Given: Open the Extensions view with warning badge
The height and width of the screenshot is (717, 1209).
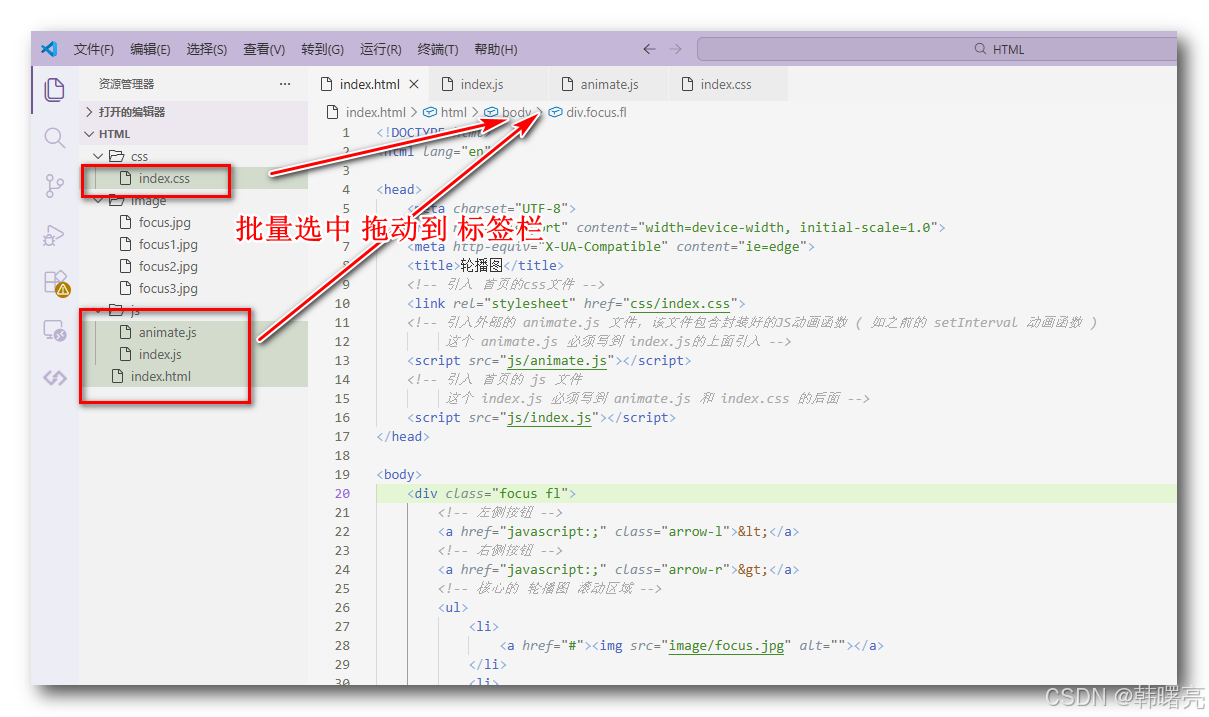Looking at the screenshot, I should (x=55, y=283).
